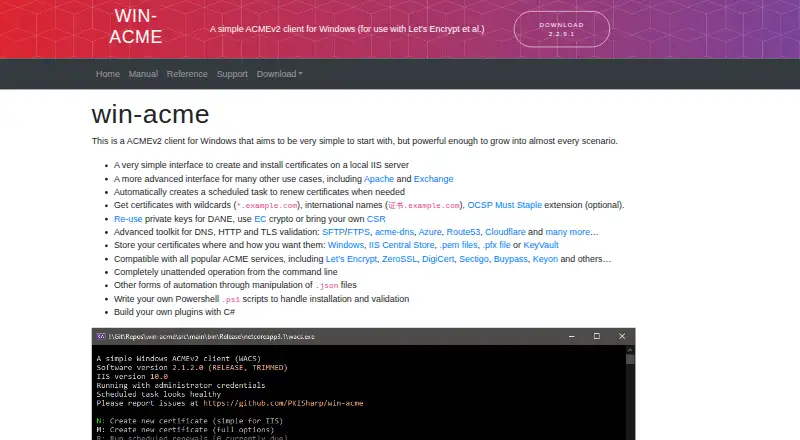Image resolution: width=800 pixels, height=440 pixels.
Task: Click 'Scheduled task looks healthy' terminal line
Action: coord(159,394)
